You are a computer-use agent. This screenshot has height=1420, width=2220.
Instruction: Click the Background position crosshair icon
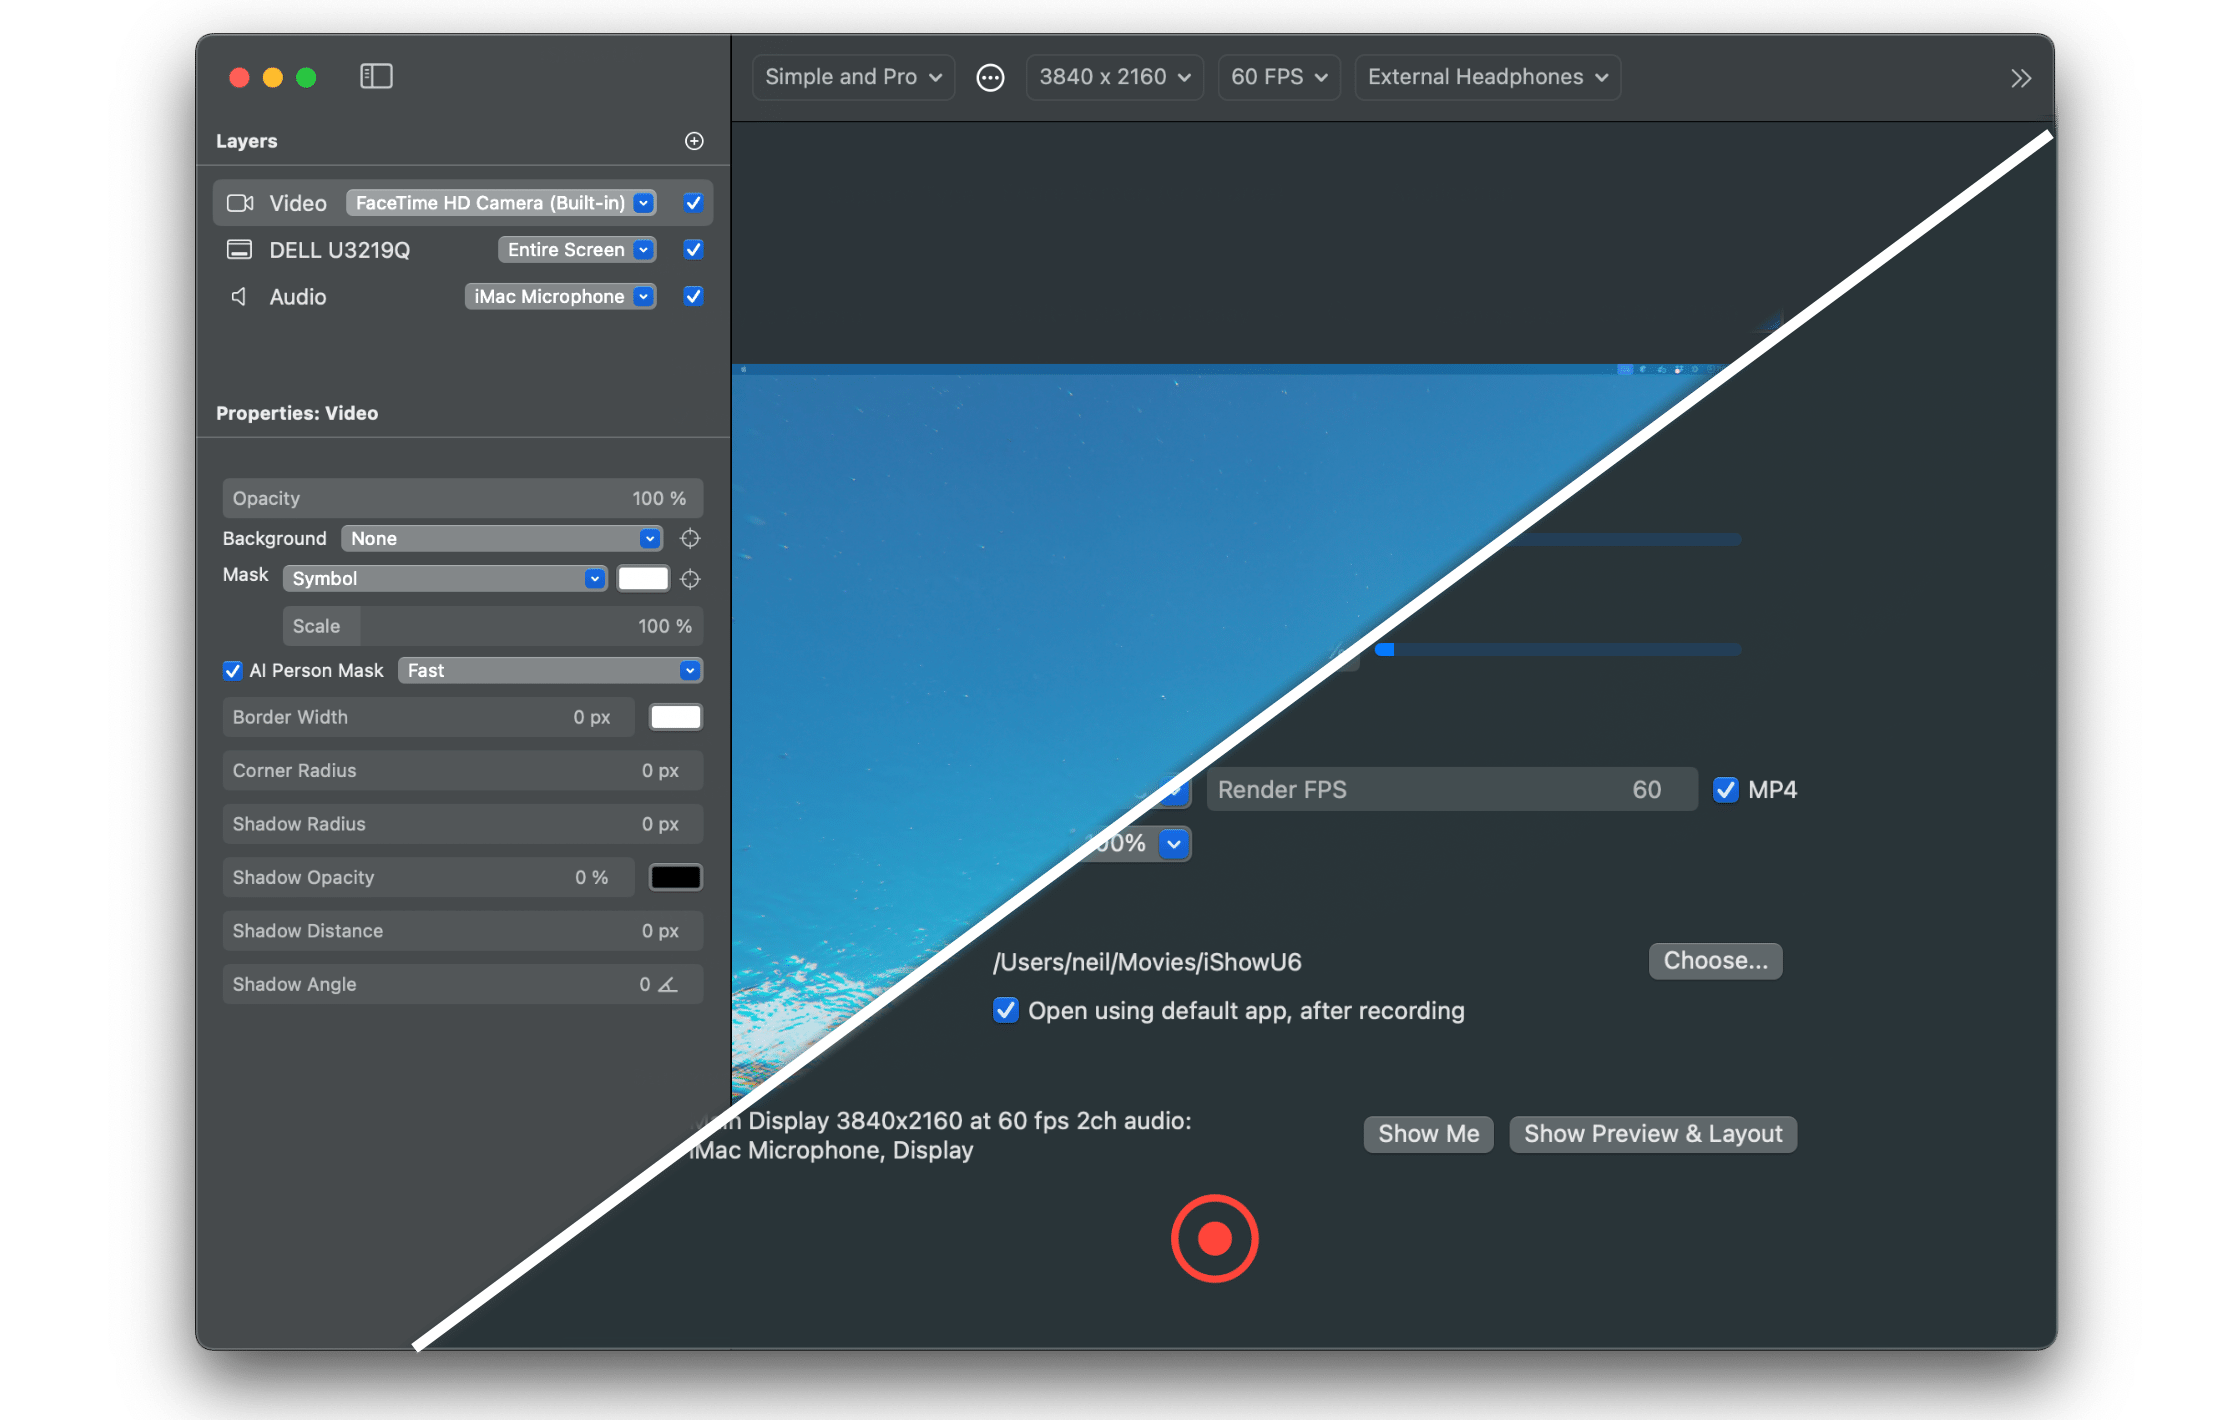pyautogui.click(x=690, y=539)
